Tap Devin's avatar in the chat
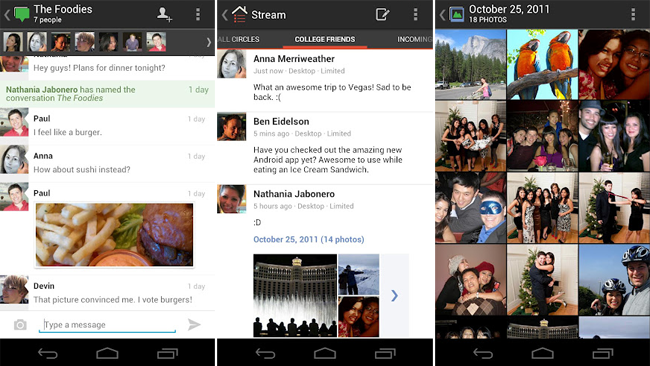The height and width of the screenshot is (366, 650). [15, 289]
